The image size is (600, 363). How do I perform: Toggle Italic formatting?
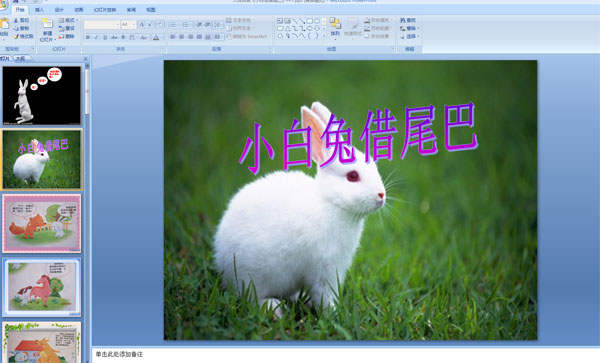click(96, 37)
